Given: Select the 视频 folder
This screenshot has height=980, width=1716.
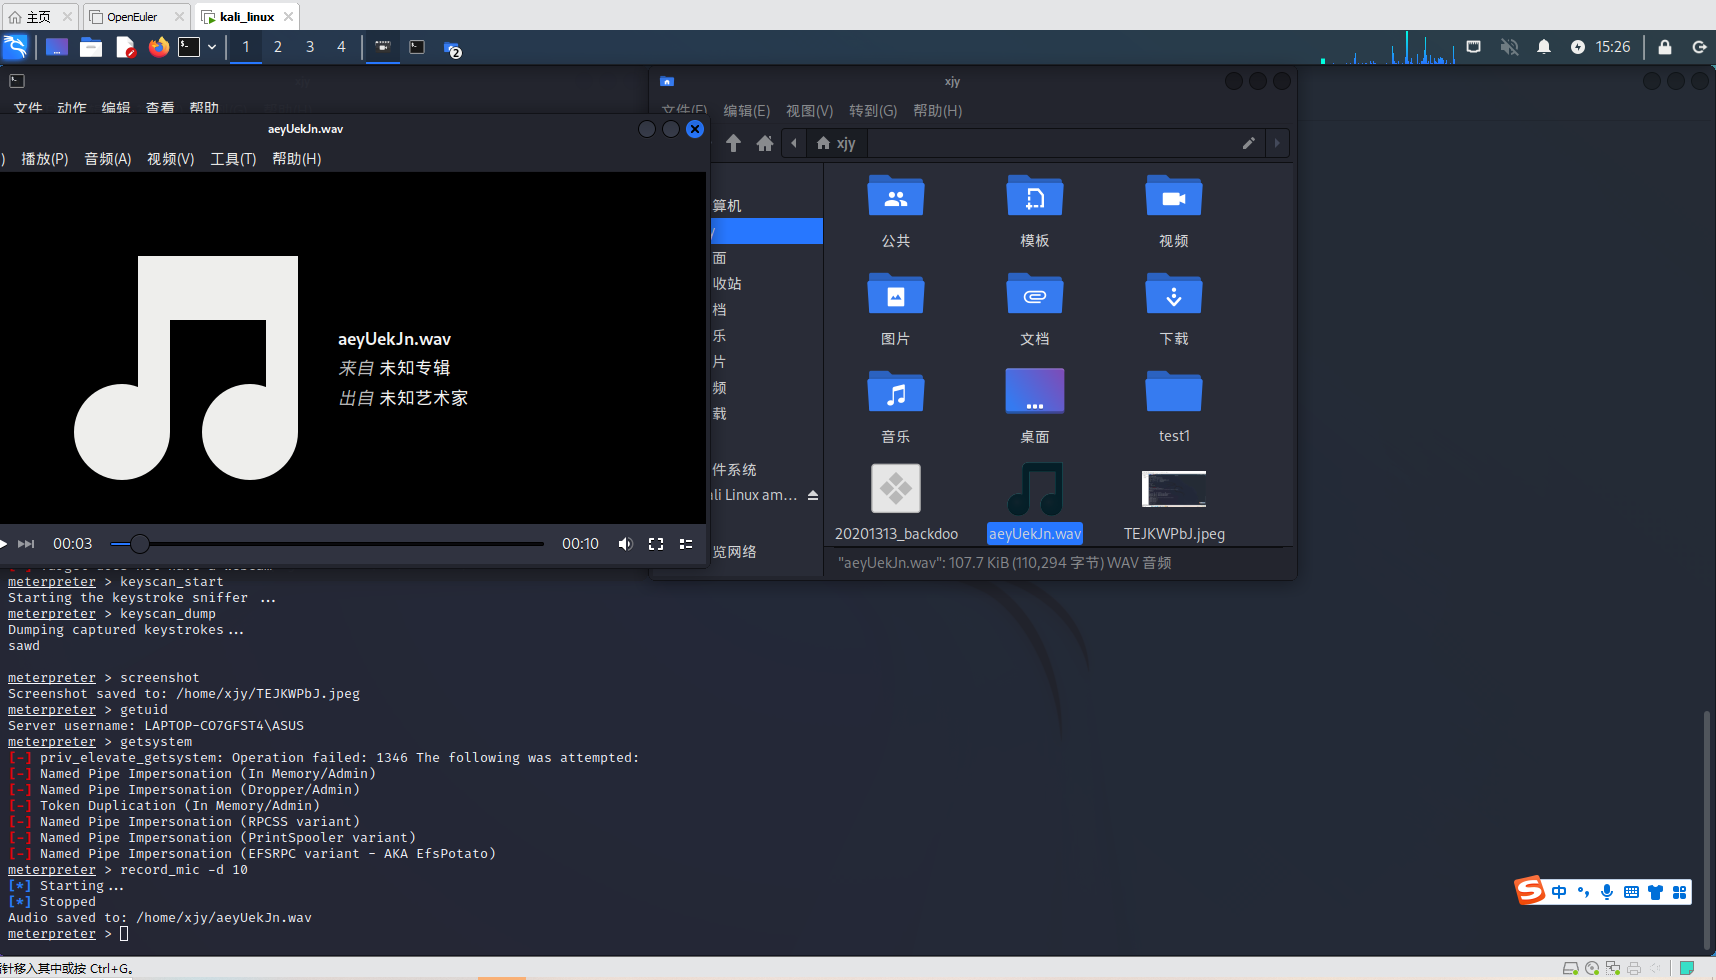Looking at the screenshot, I should tap(1174, 210).
